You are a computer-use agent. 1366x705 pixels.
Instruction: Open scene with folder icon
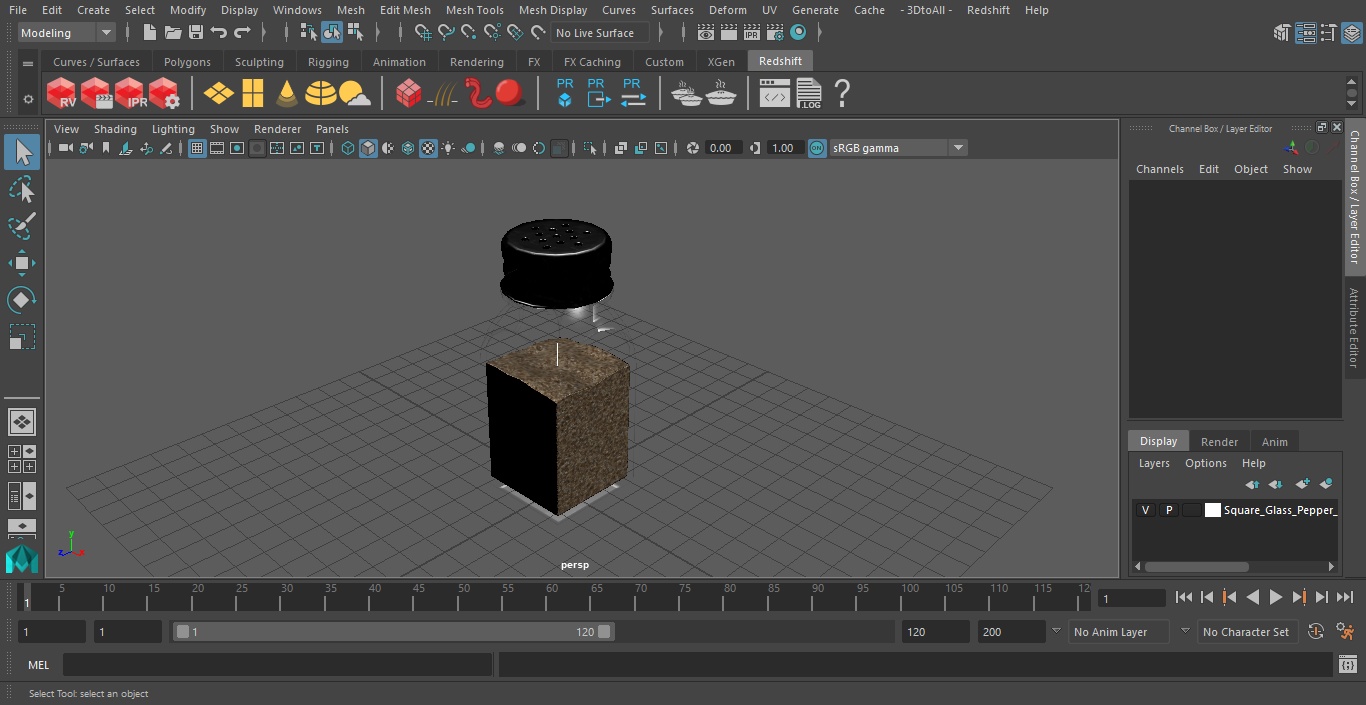(173, 33)
